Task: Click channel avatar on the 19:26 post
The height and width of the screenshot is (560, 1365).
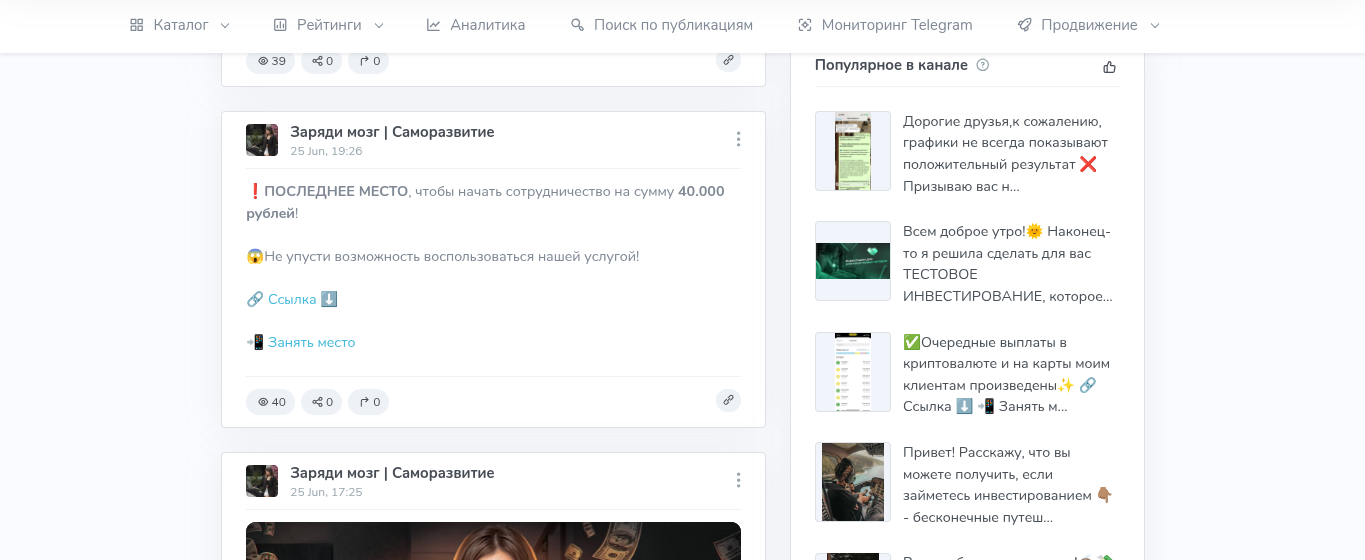Action: pos(262,140)
